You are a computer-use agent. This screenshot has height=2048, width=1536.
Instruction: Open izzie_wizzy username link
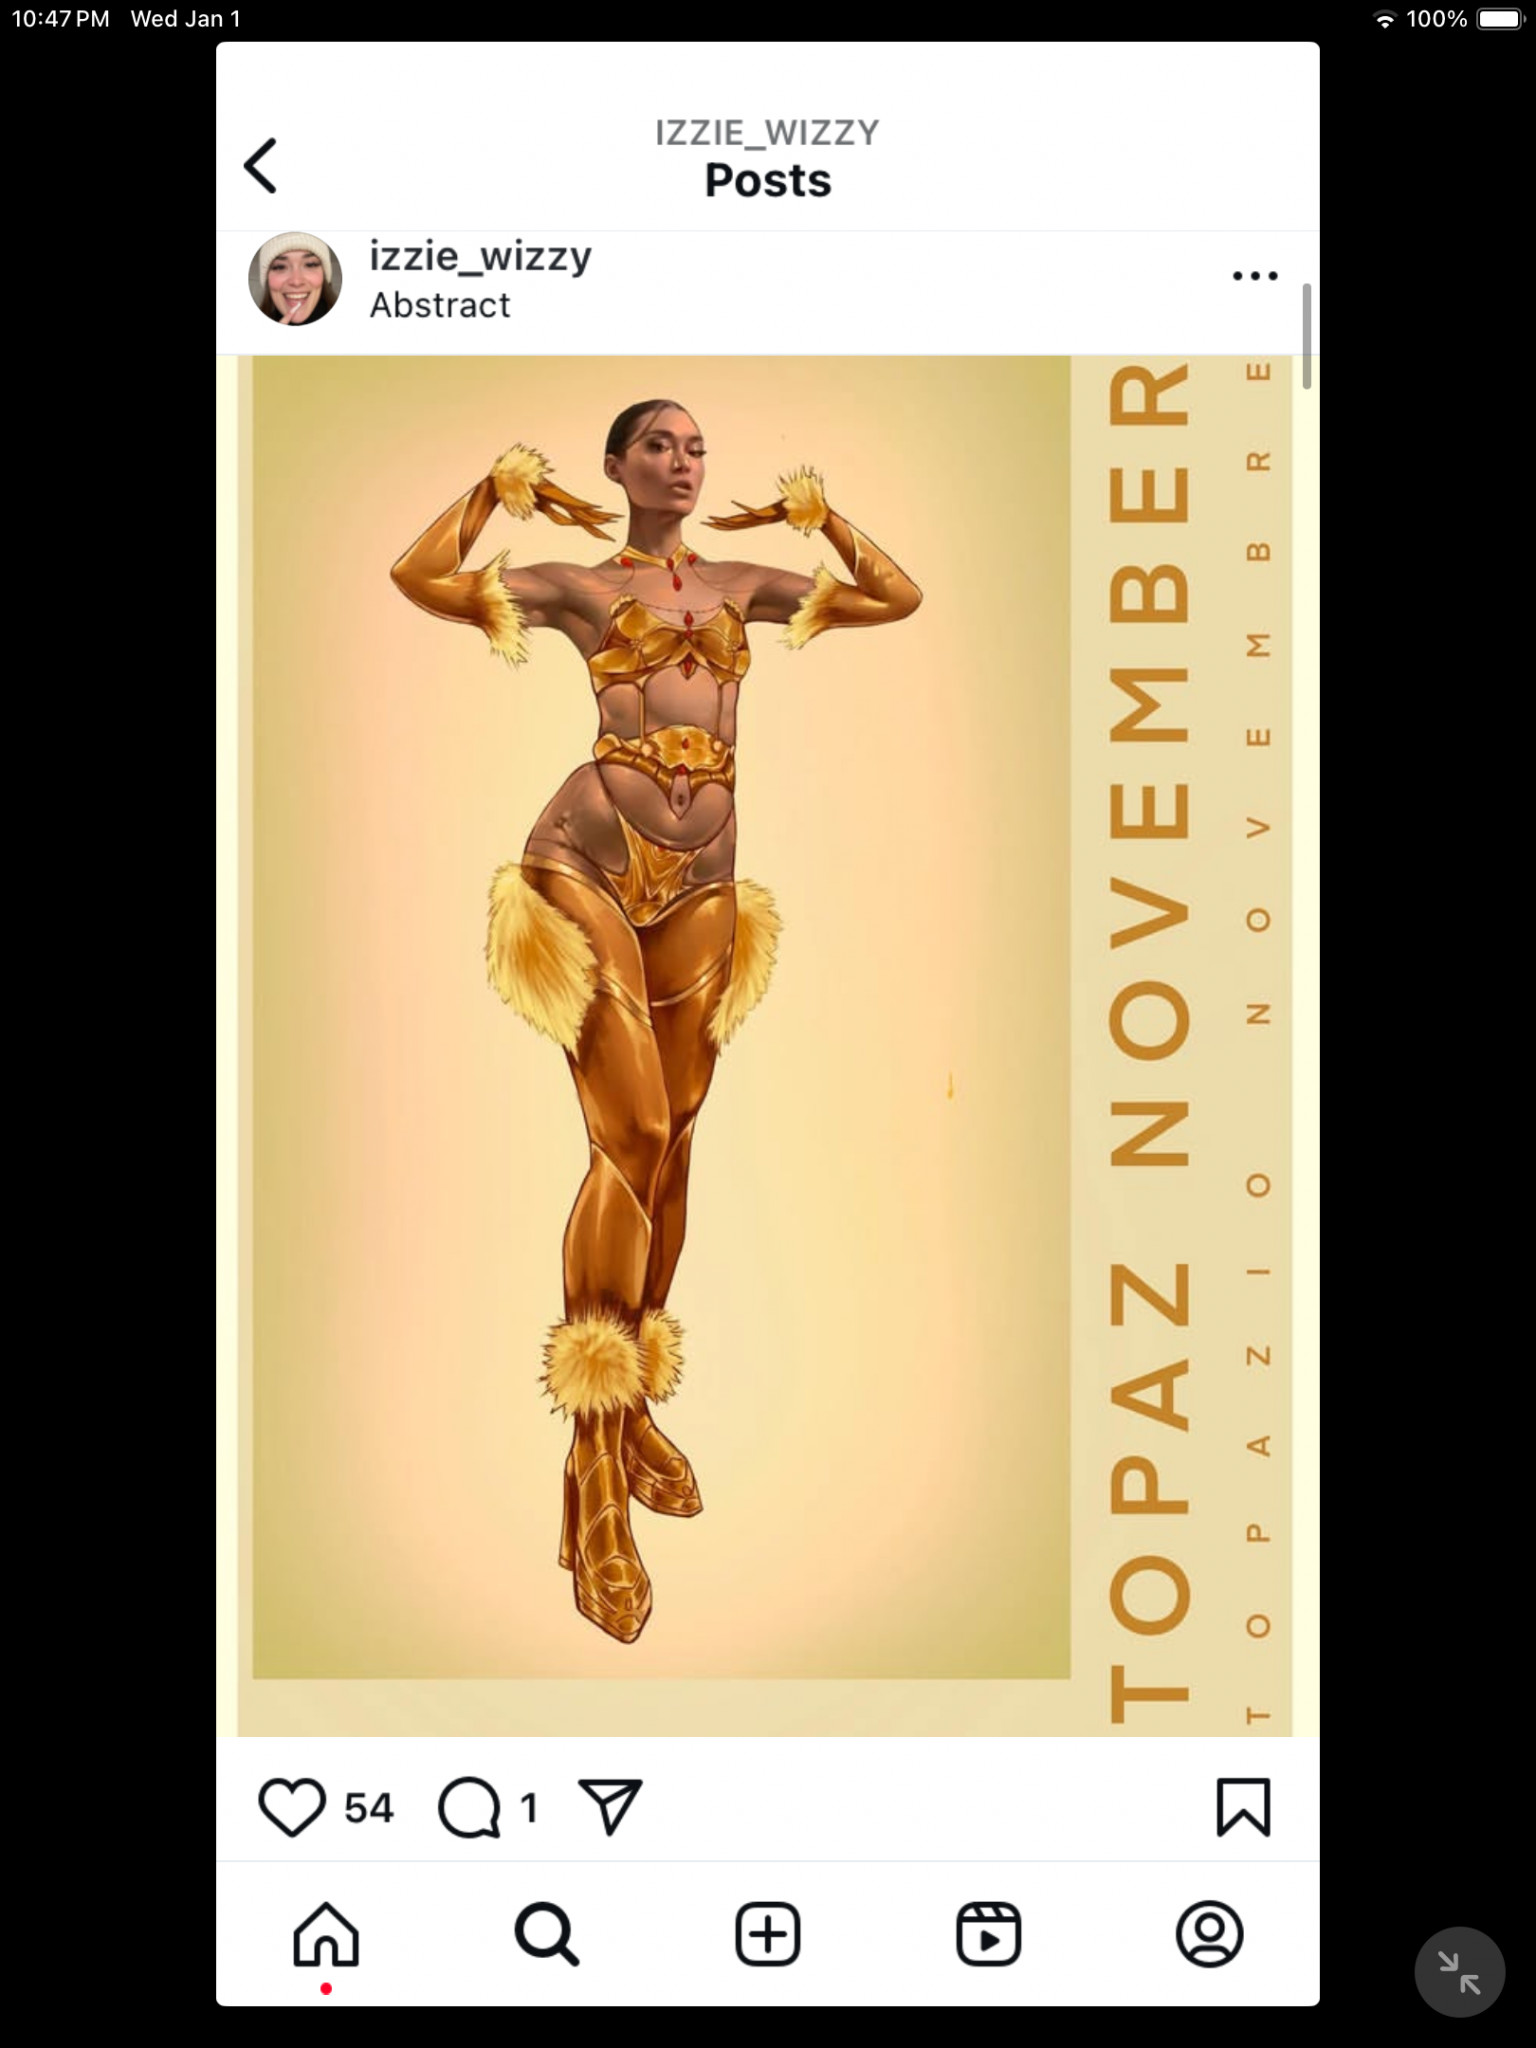481,256
